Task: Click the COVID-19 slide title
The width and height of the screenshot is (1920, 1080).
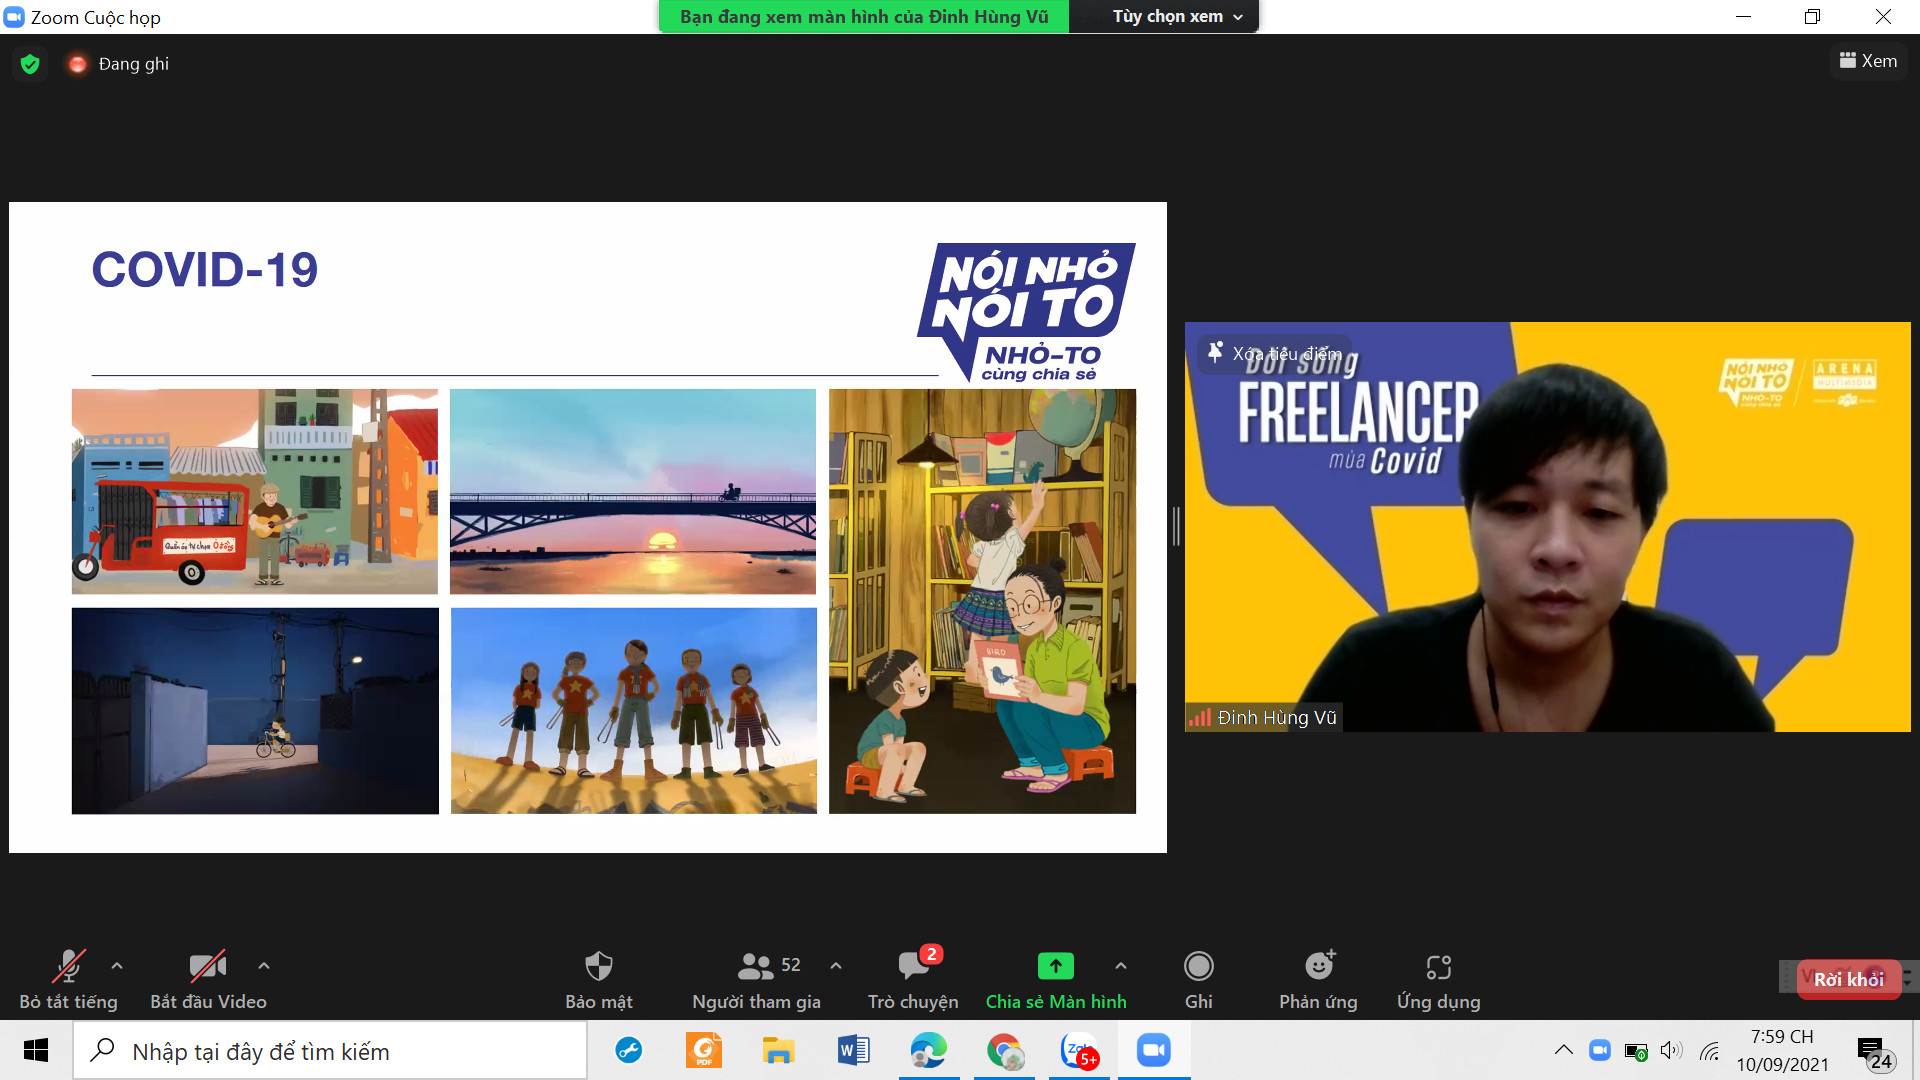Action: [205, 270]
